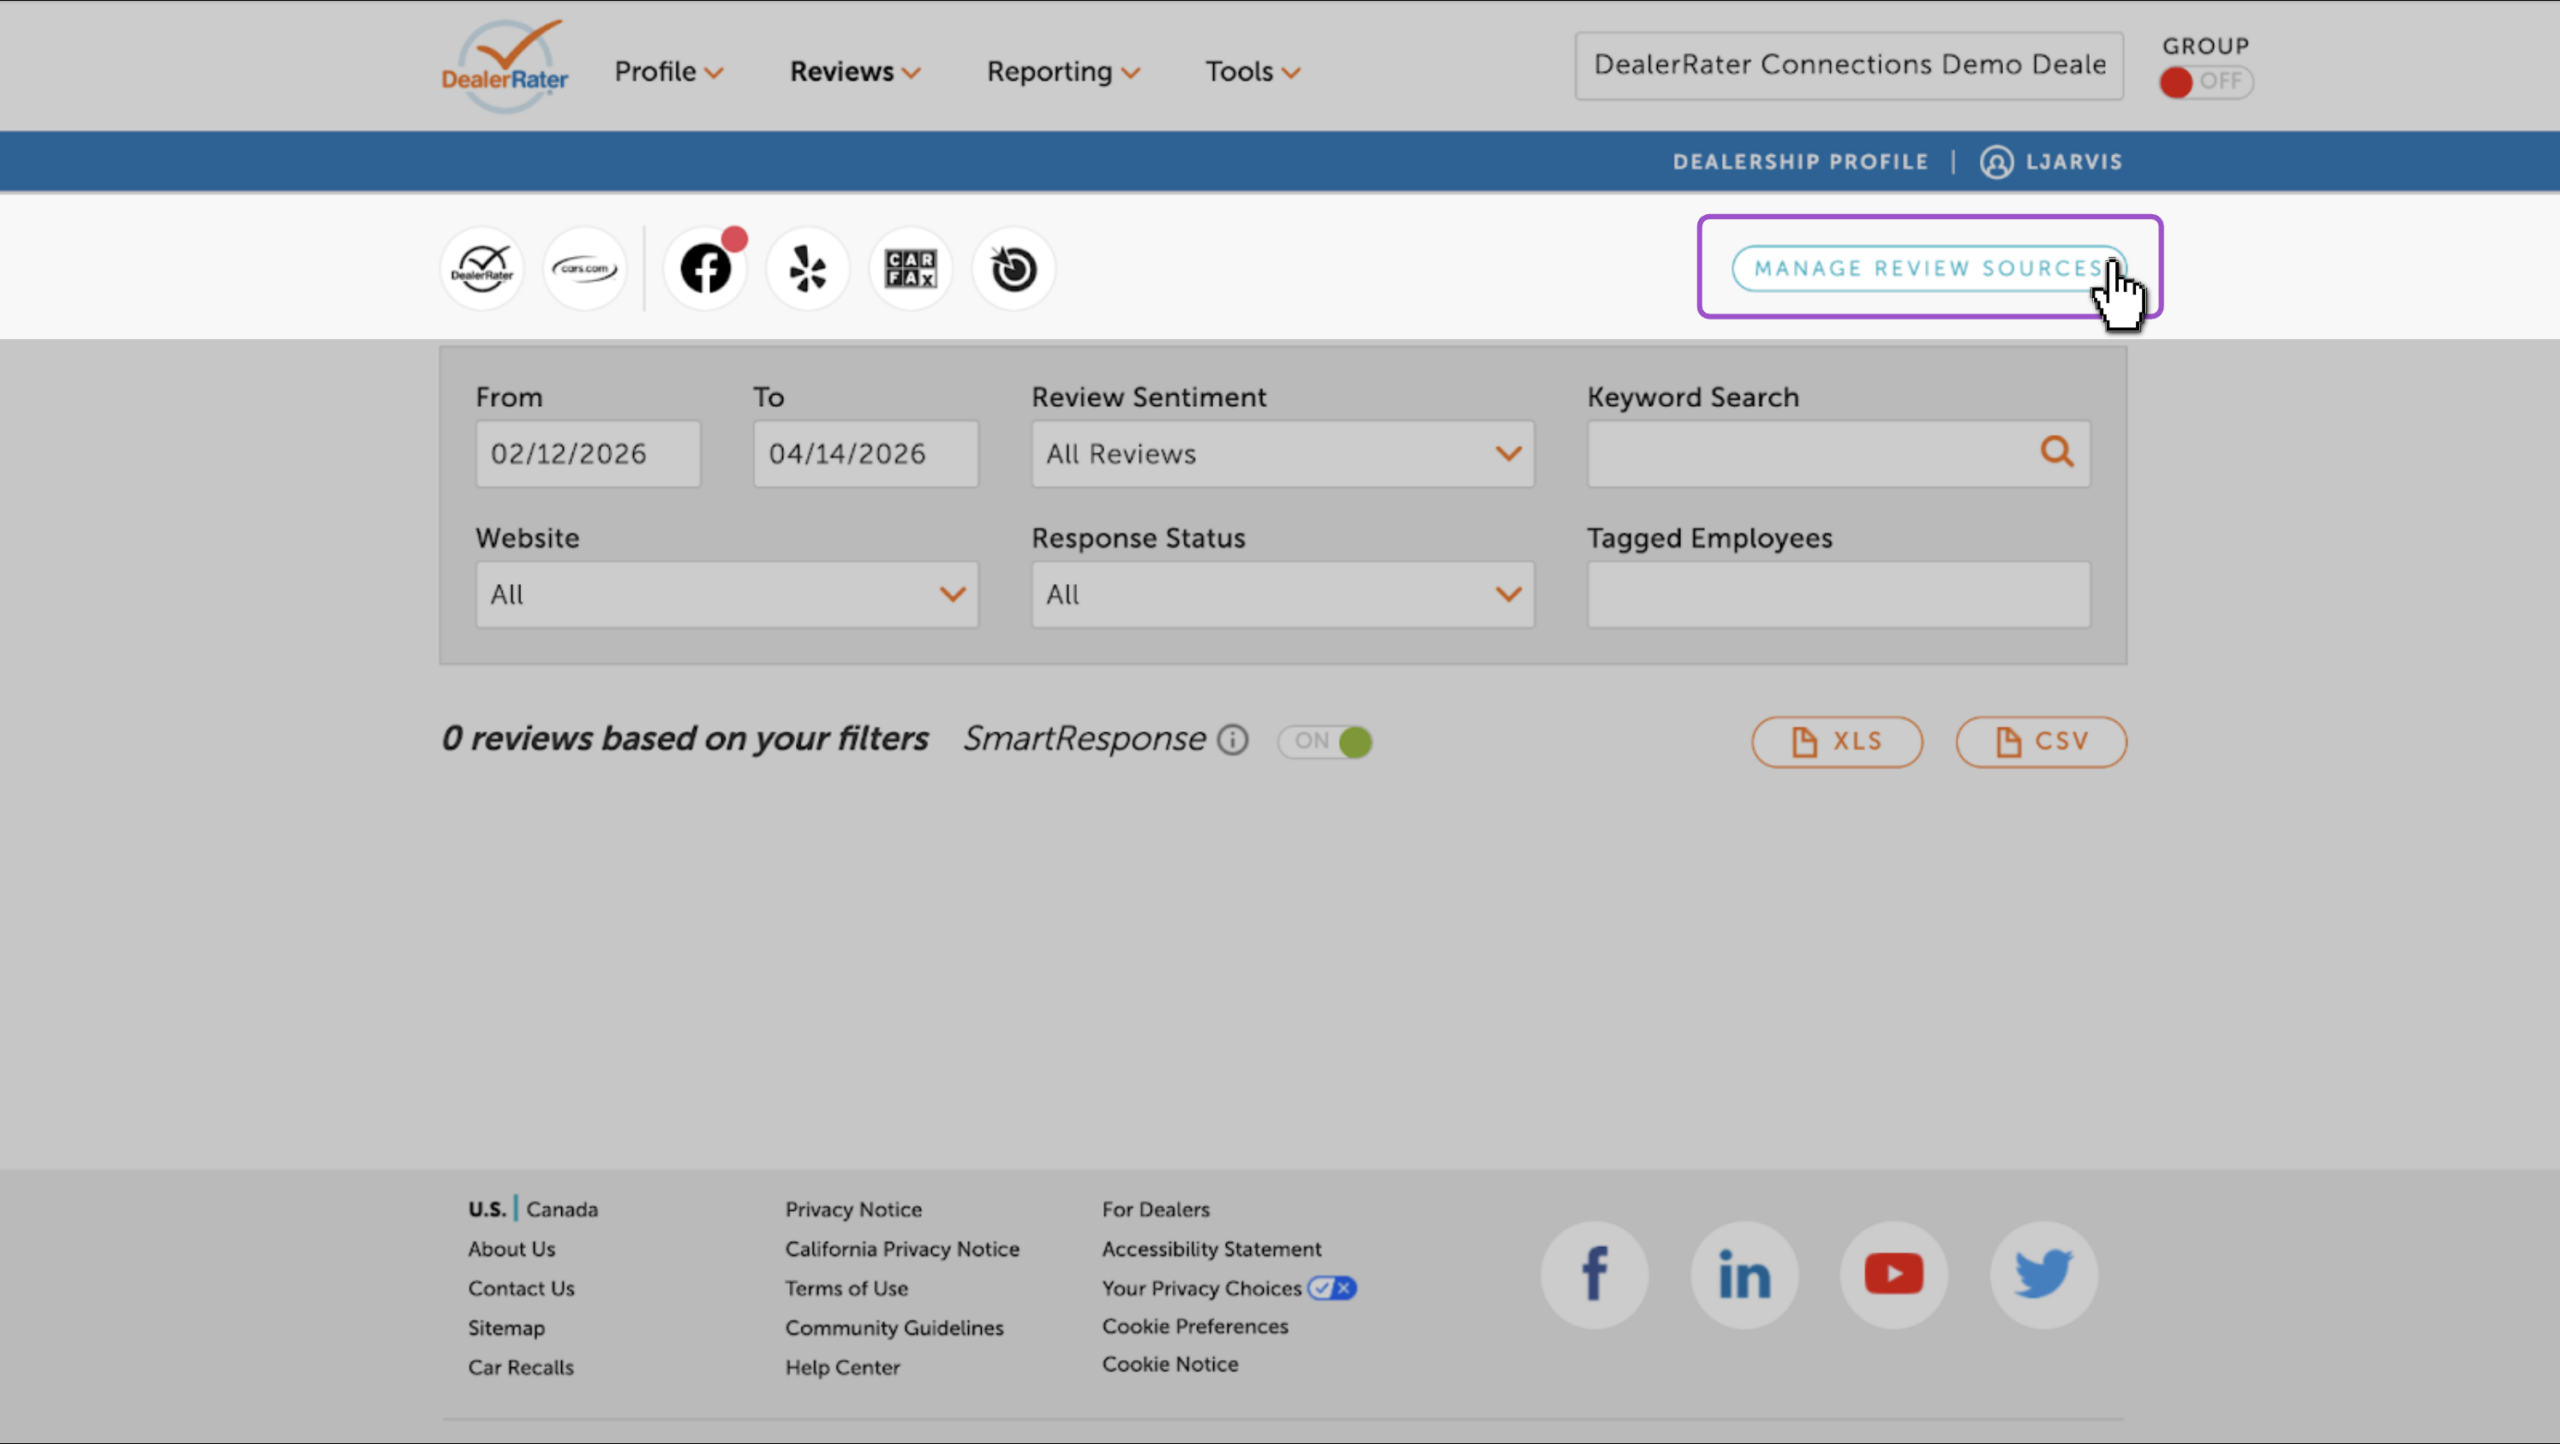Viewport: 2560px width, 1444px height.
Task: Focus the Tagged Employees field
Action: click(x=1838, y=595)
